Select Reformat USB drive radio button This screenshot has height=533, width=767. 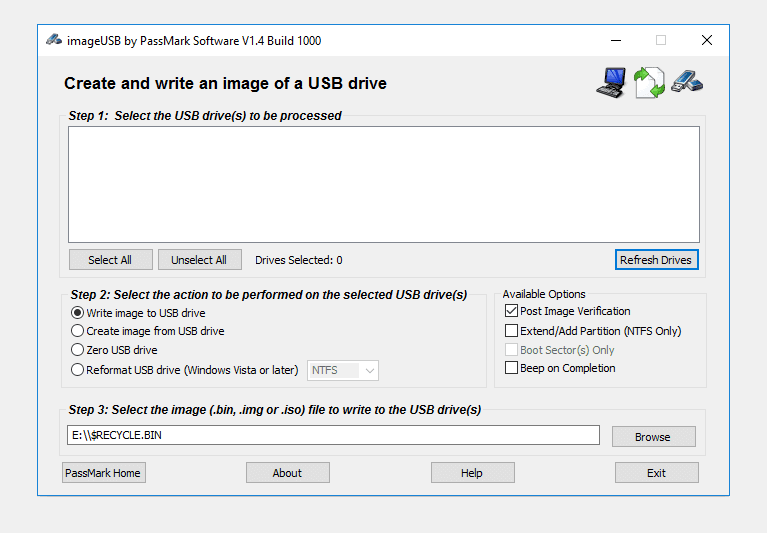77,370
